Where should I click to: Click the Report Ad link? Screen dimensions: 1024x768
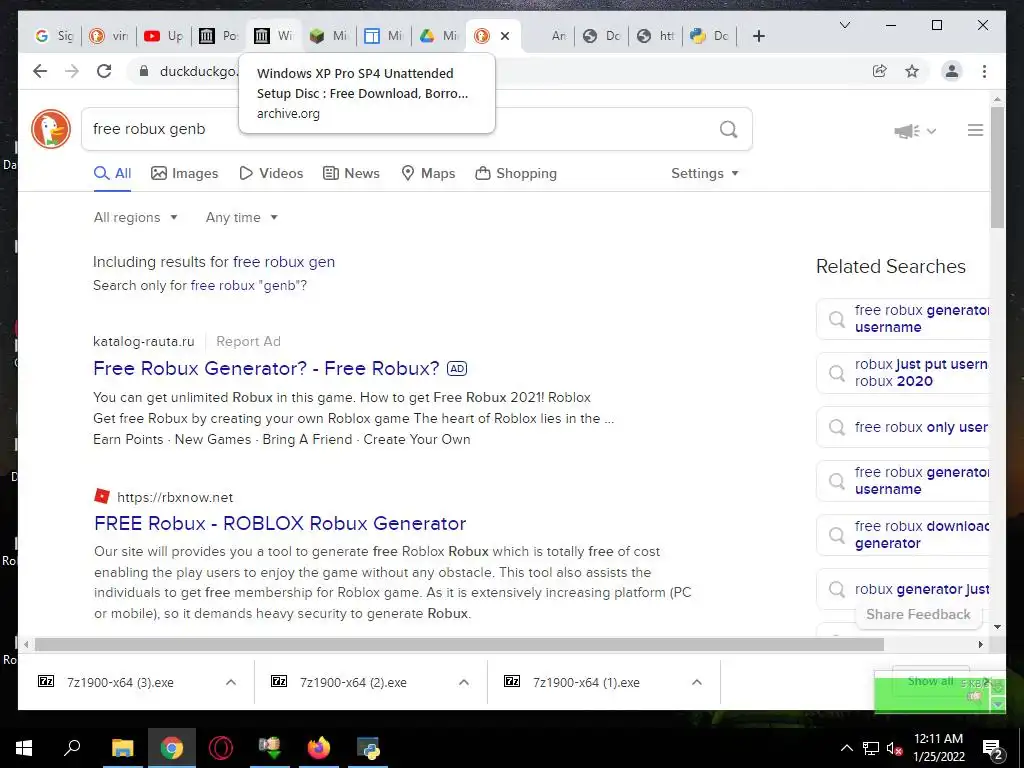(x=248, y=342)
